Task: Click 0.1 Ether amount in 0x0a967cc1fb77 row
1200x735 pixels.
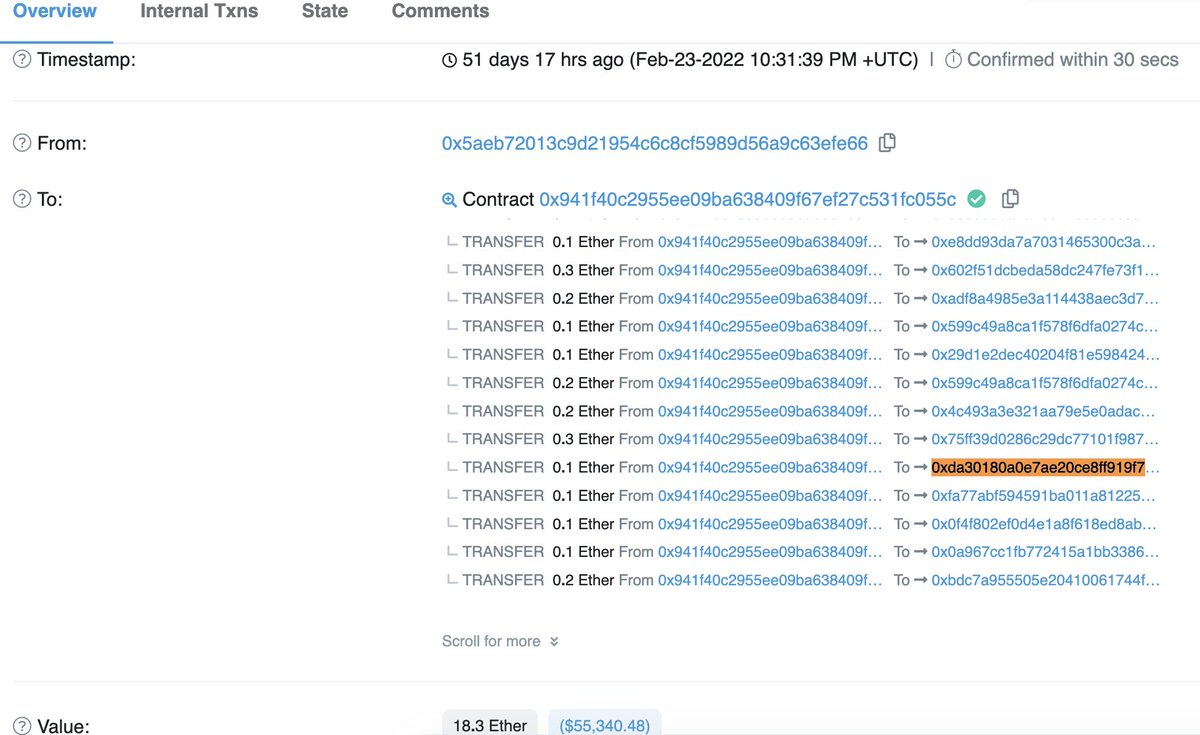Action: (583, 551)
